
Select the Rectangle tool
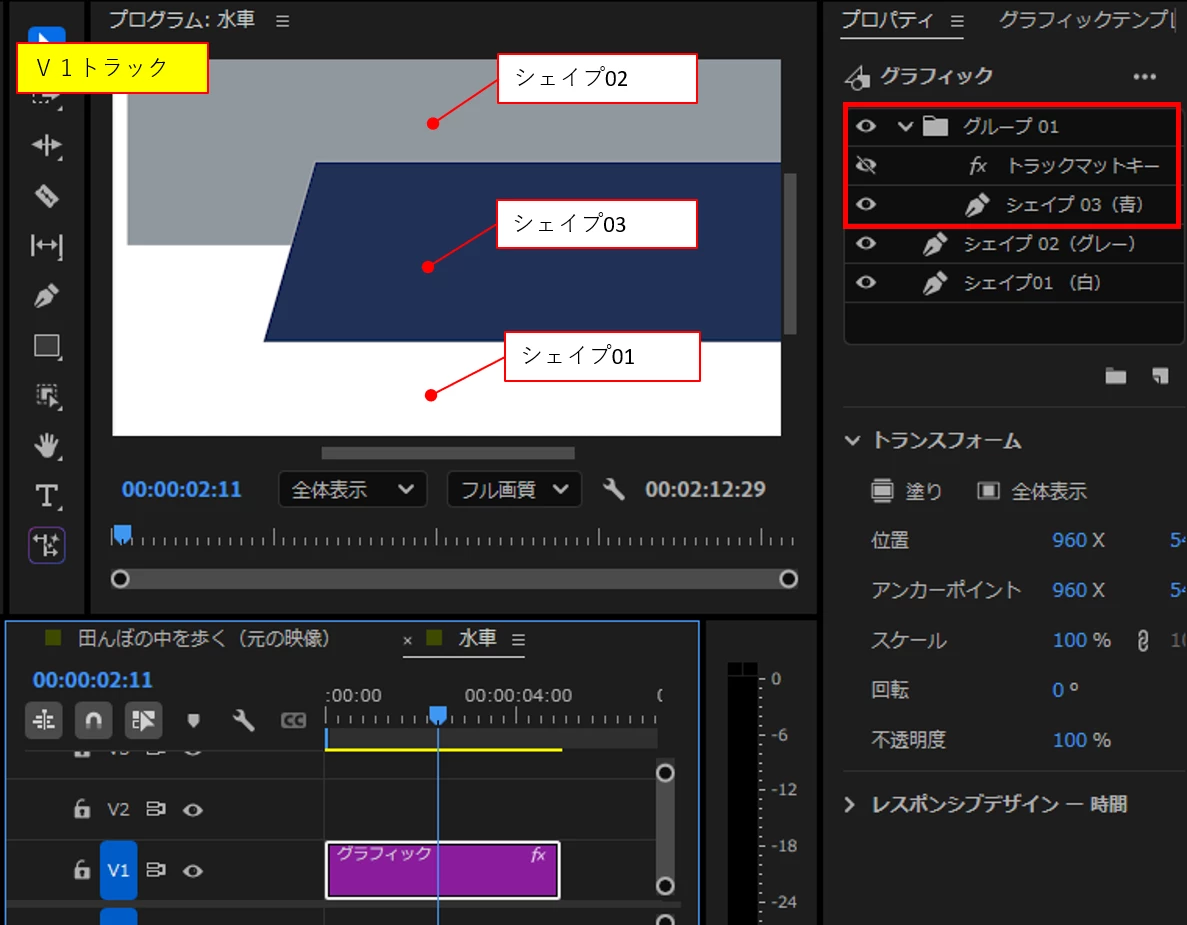[47, 346]
